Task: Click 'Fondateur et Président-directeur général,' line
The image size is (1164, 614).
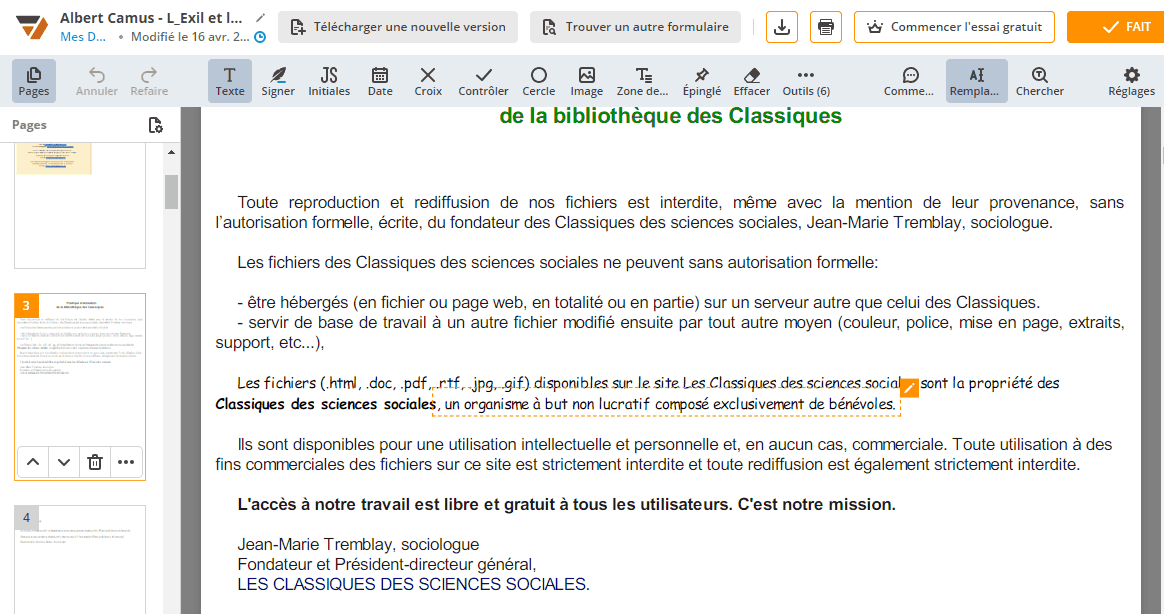Action: point(387,564)
